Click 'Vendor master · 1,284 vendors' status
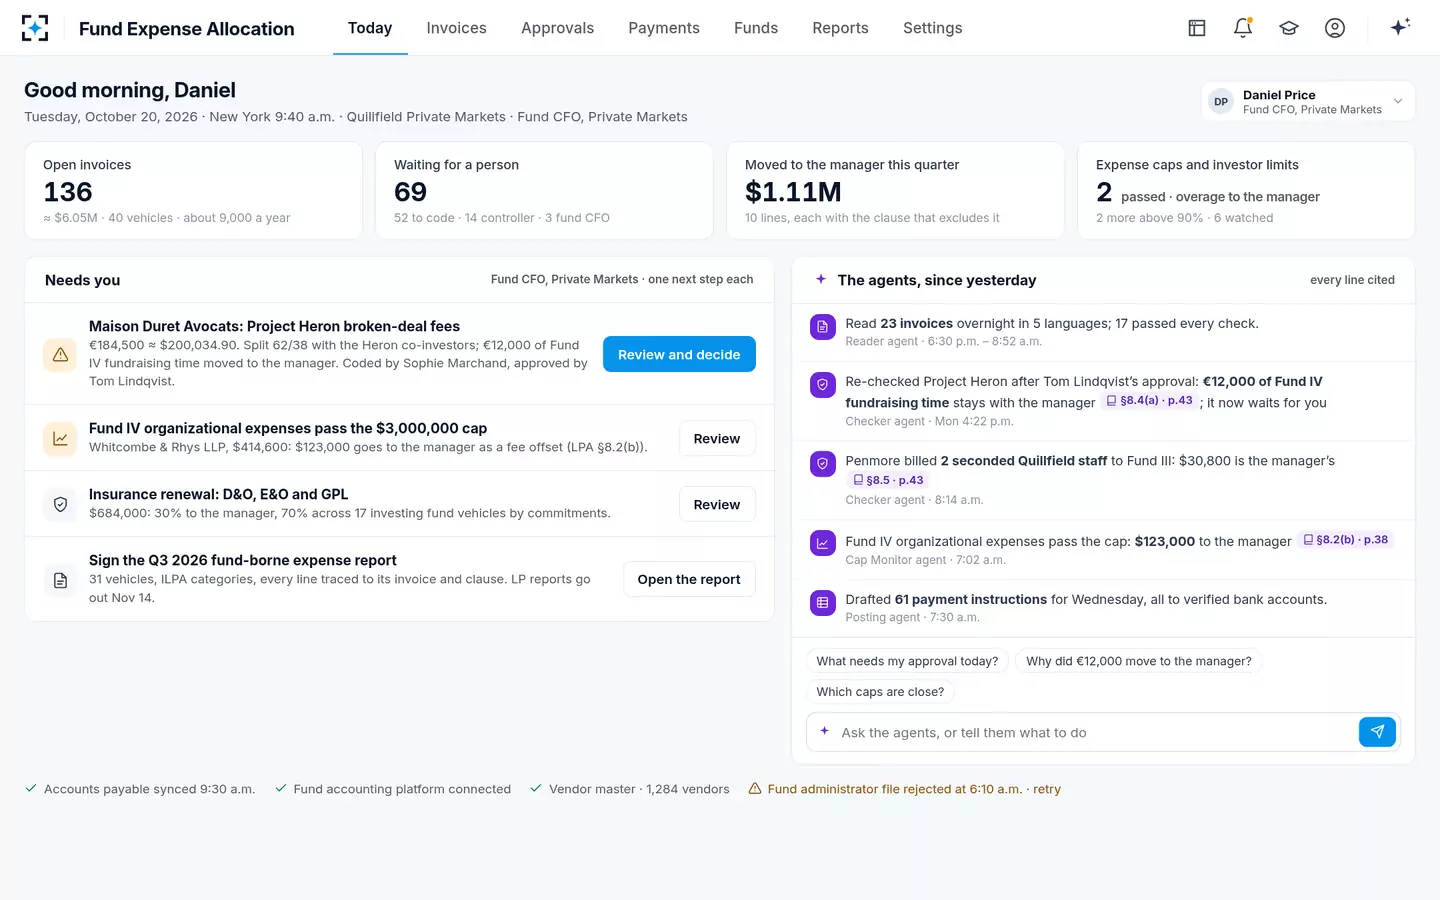The width and height of the screenshot is (1440, 900). tap(629, 789)
